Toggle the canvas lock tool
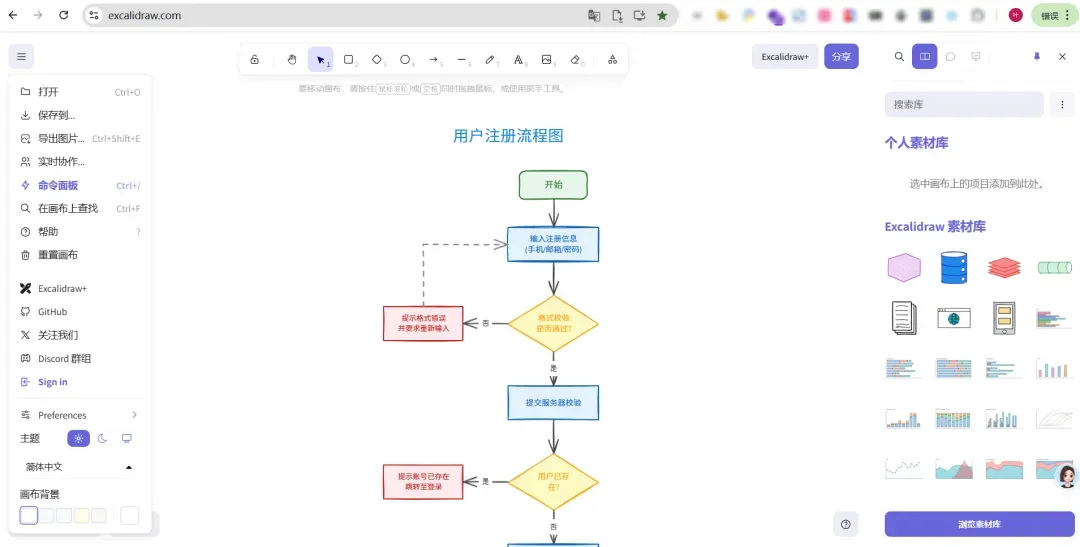Image resolution: width=1080 pixels, height=547 pixels. point(254,60)
